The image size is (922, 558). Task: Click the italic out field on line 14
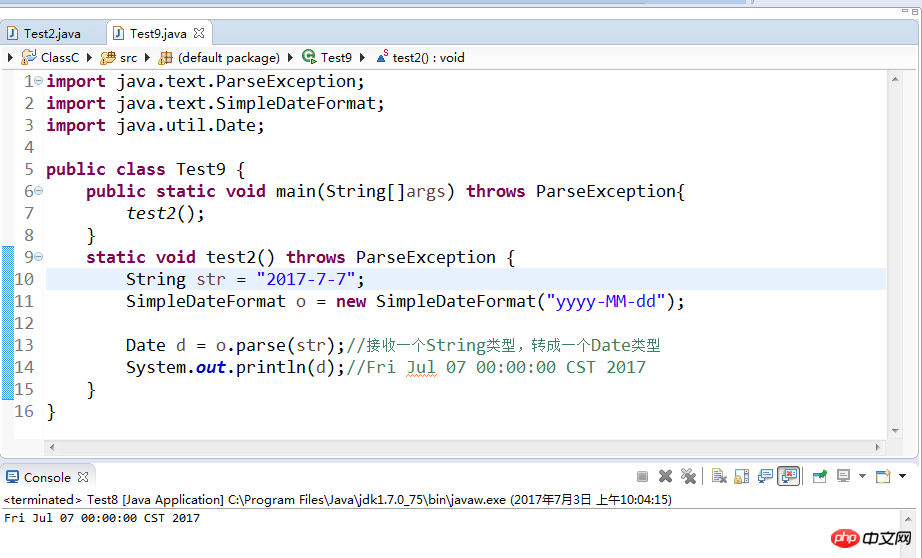click(211, 367)
